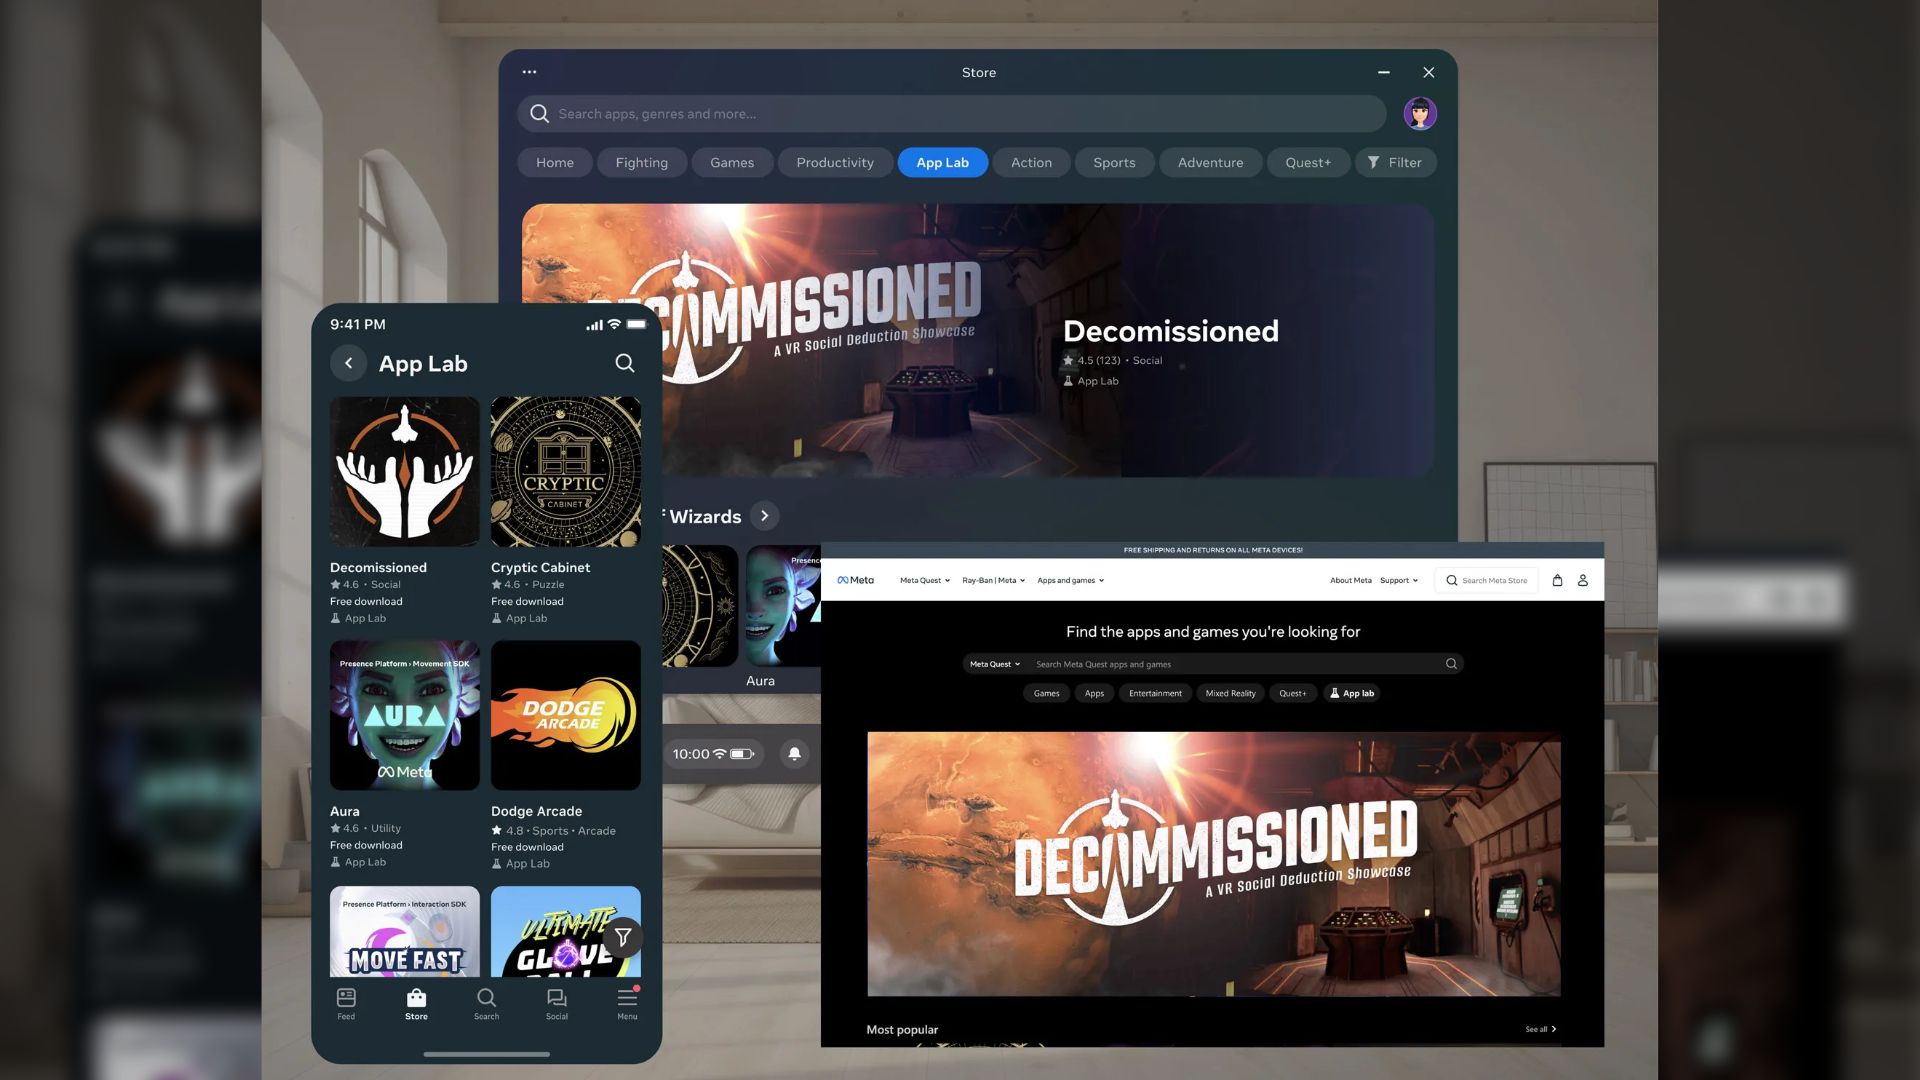The height and width of the screenshot is (1080, 1920).
Task: Open the Aura app thumbnail on phone
Action: point(405,715)
